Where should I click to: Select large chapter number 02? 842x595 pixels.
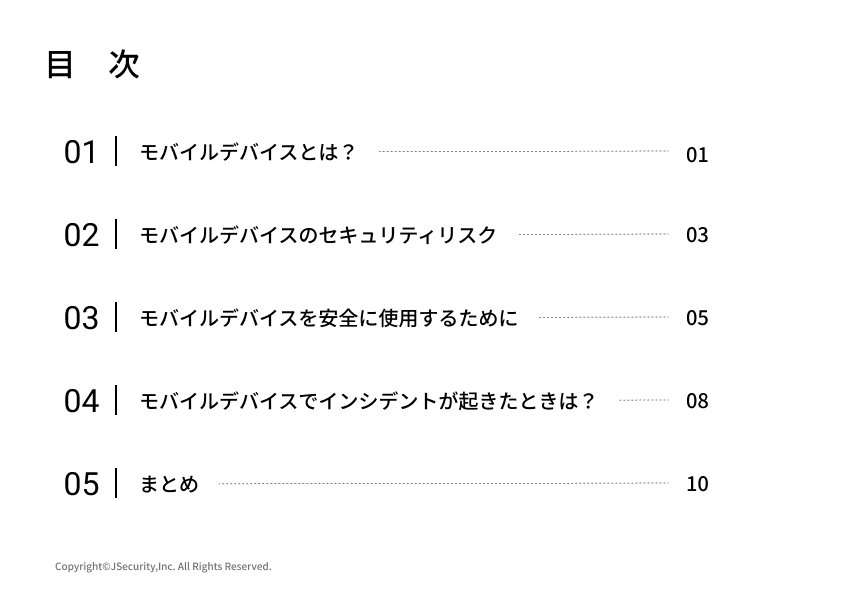click(81, 235)
